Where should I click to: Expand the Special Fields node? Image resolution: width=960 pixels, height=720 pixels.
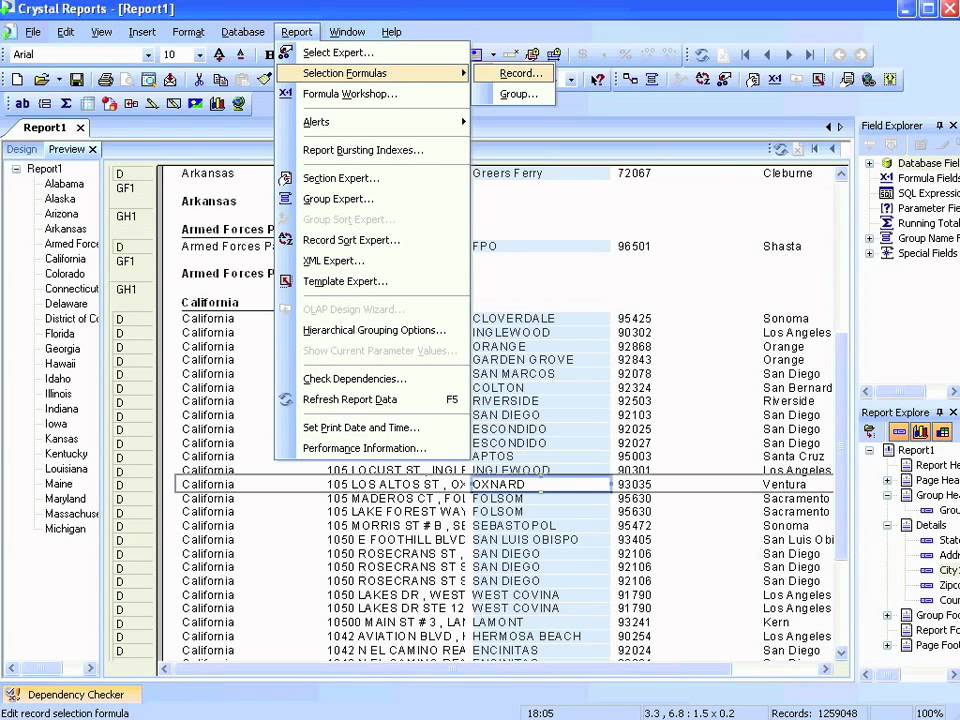[x=869, y=253]
